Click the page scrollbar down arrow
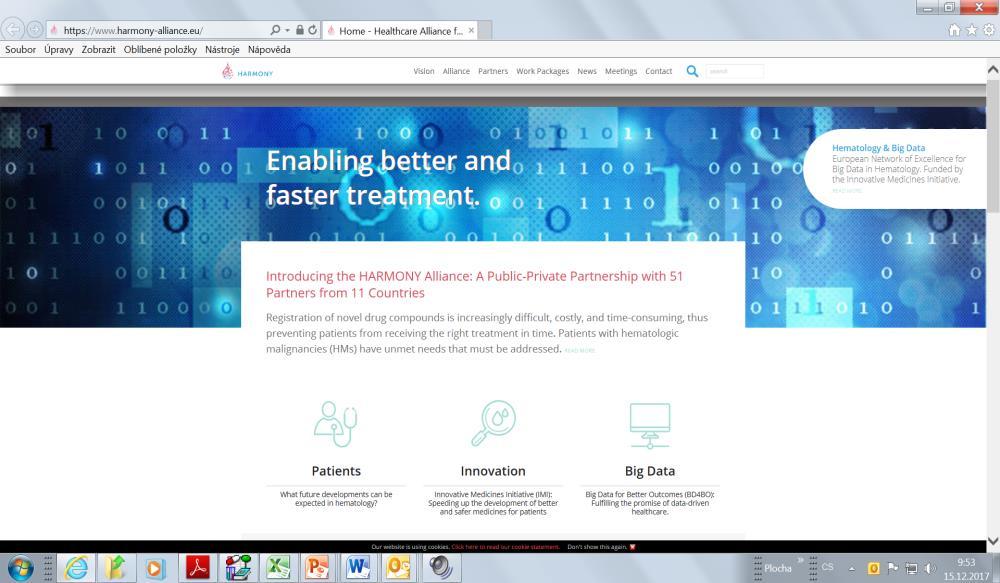Viewport: 1000px width, 583px height. [993, 541]
